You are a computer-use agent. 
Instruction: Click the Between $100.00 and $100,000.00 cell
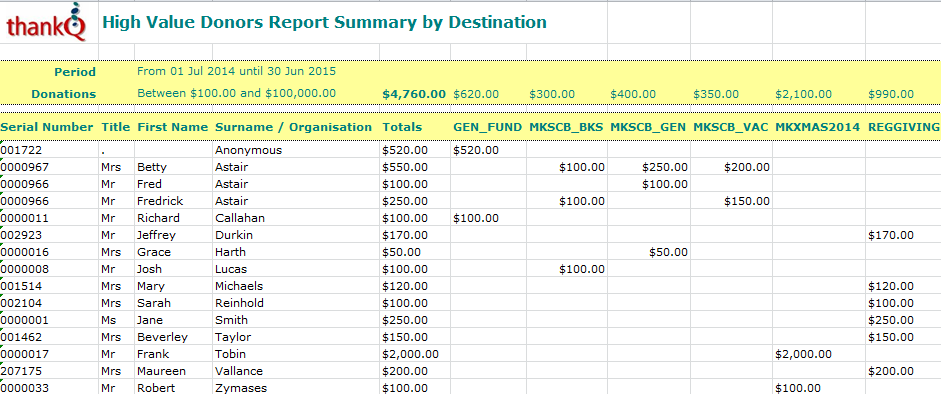[x=236, y=94]
